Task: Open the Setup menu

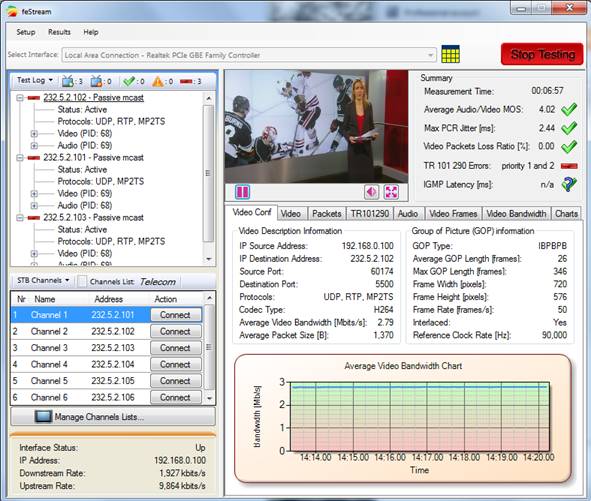Action: [x=26, y=32]
